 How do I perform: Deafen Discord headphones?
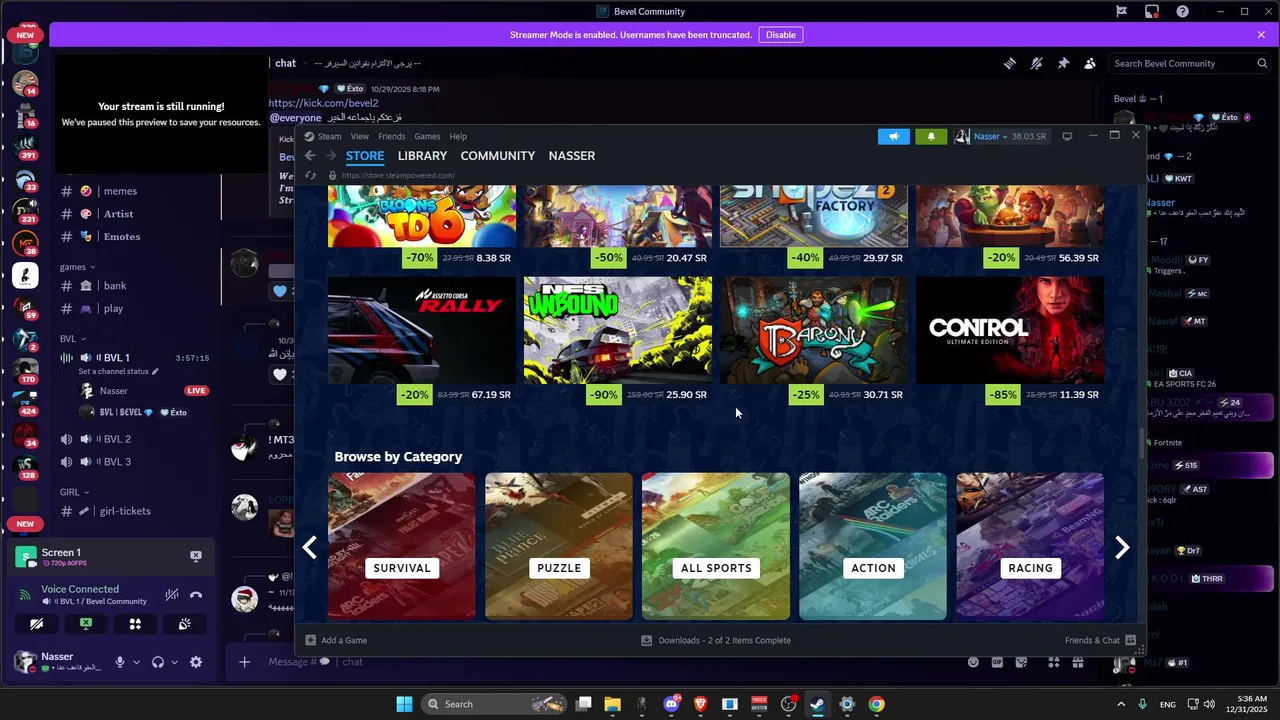157,662
